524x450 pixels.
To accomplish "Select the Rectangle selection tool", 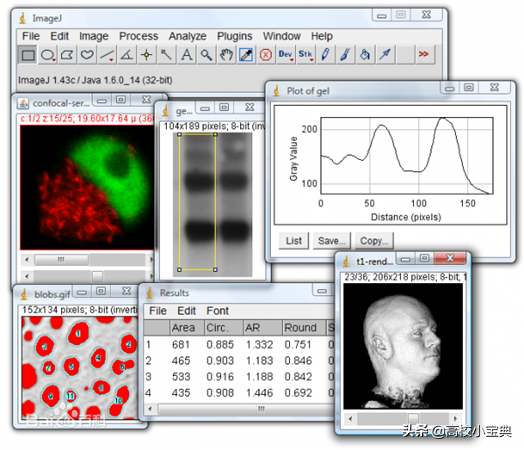I will click(x=28, y=55).
